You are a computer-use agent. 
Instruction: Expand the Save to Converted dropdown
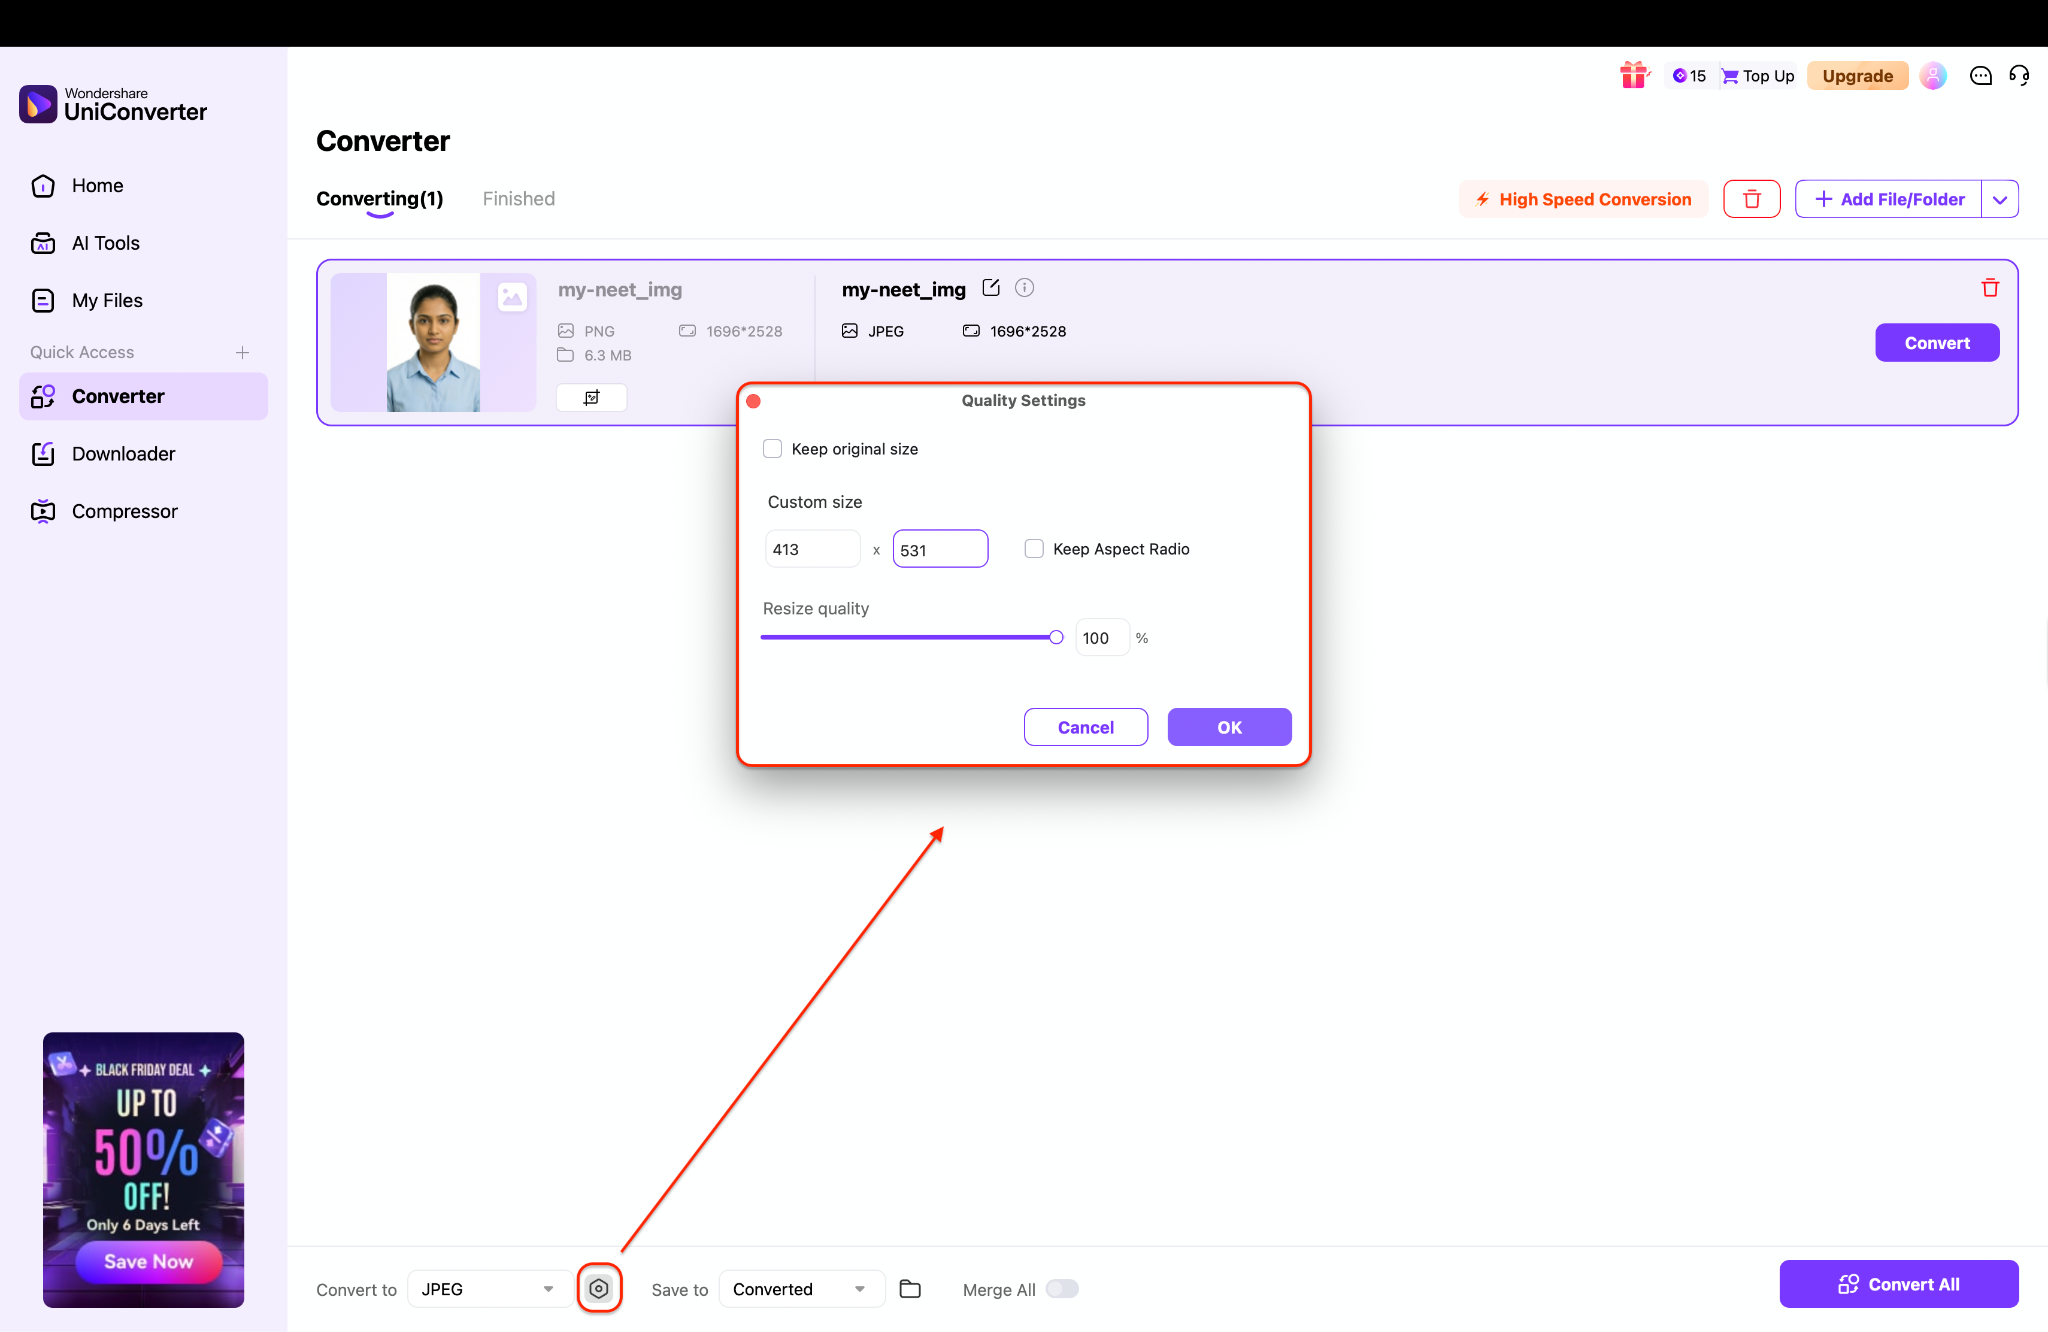pyautogui.click(x=800, y=1289)
